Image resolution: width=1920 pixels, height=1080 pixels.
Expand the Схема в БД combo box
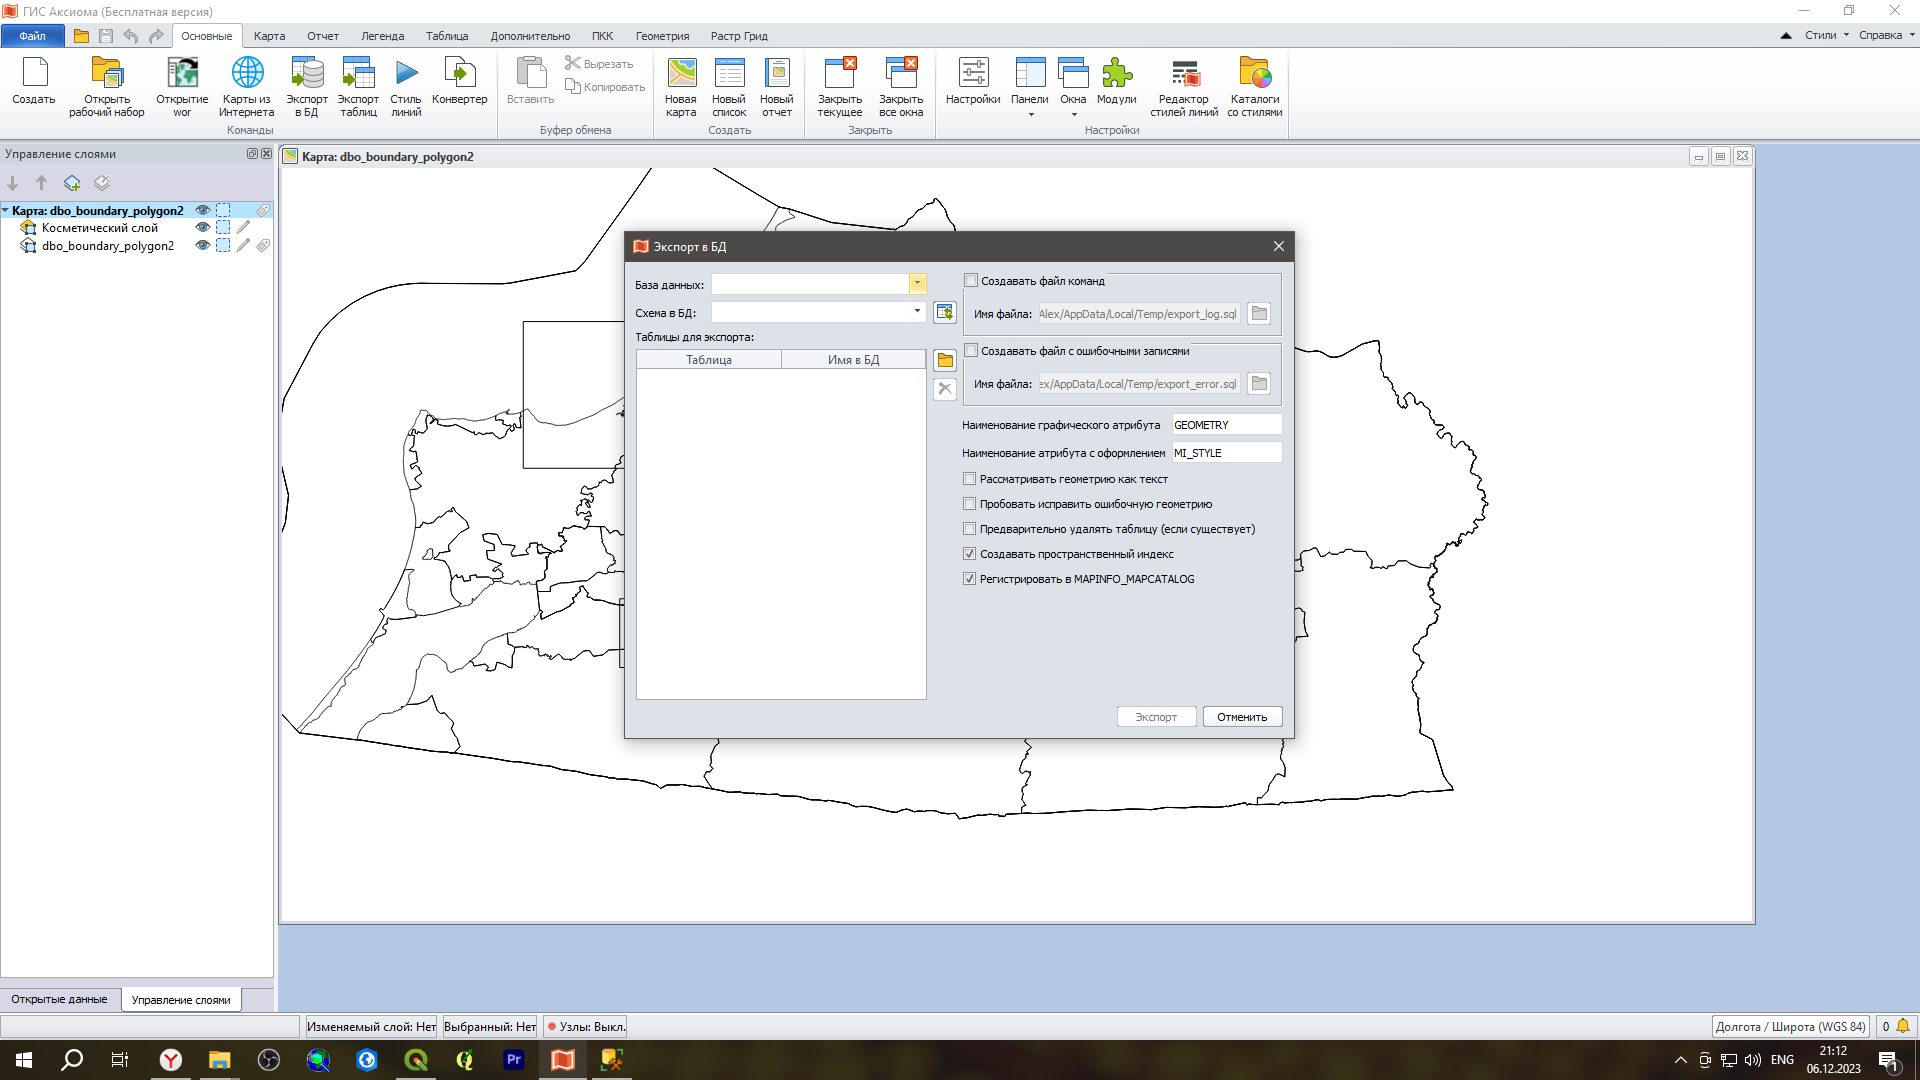point(917,312)
